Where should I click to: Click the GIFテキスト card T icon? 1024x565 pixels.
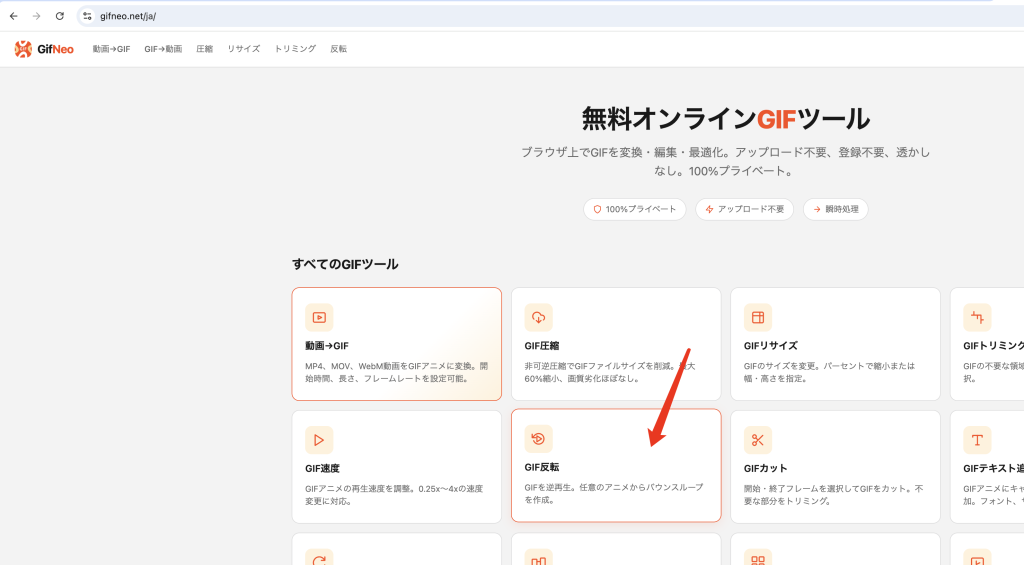(977, 440)
